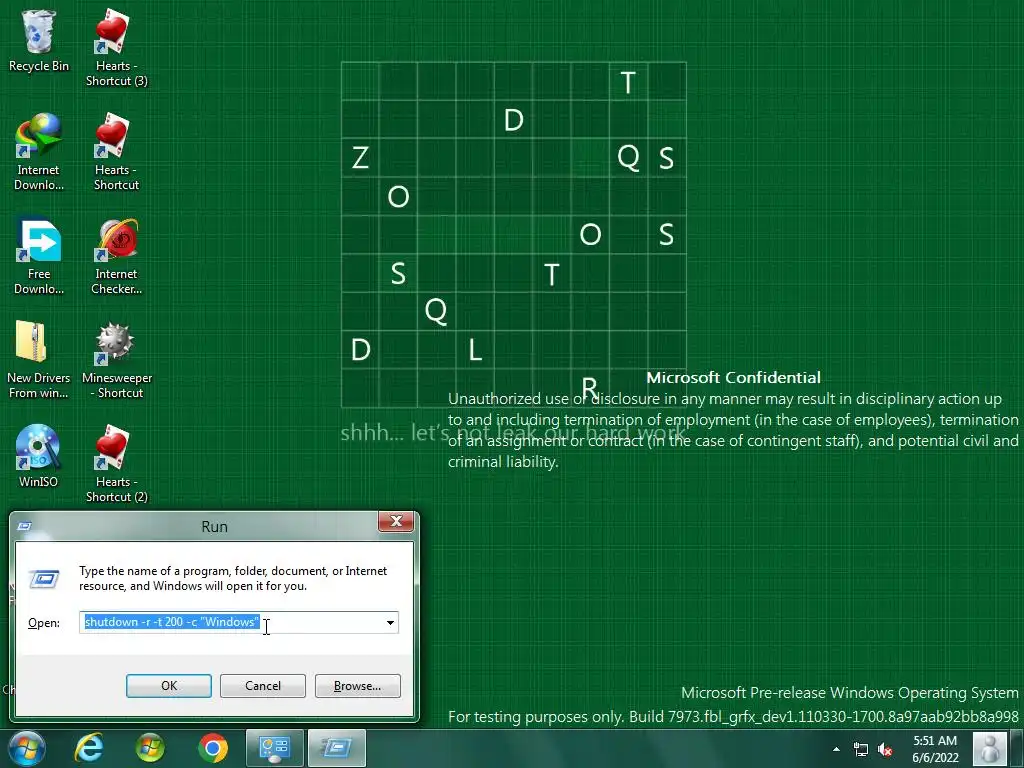The height and width of the screenshot is (768, 1024).
Task: Click the Microsoft Pre-release Windows Operating System text
Action: tap(850, 692)
